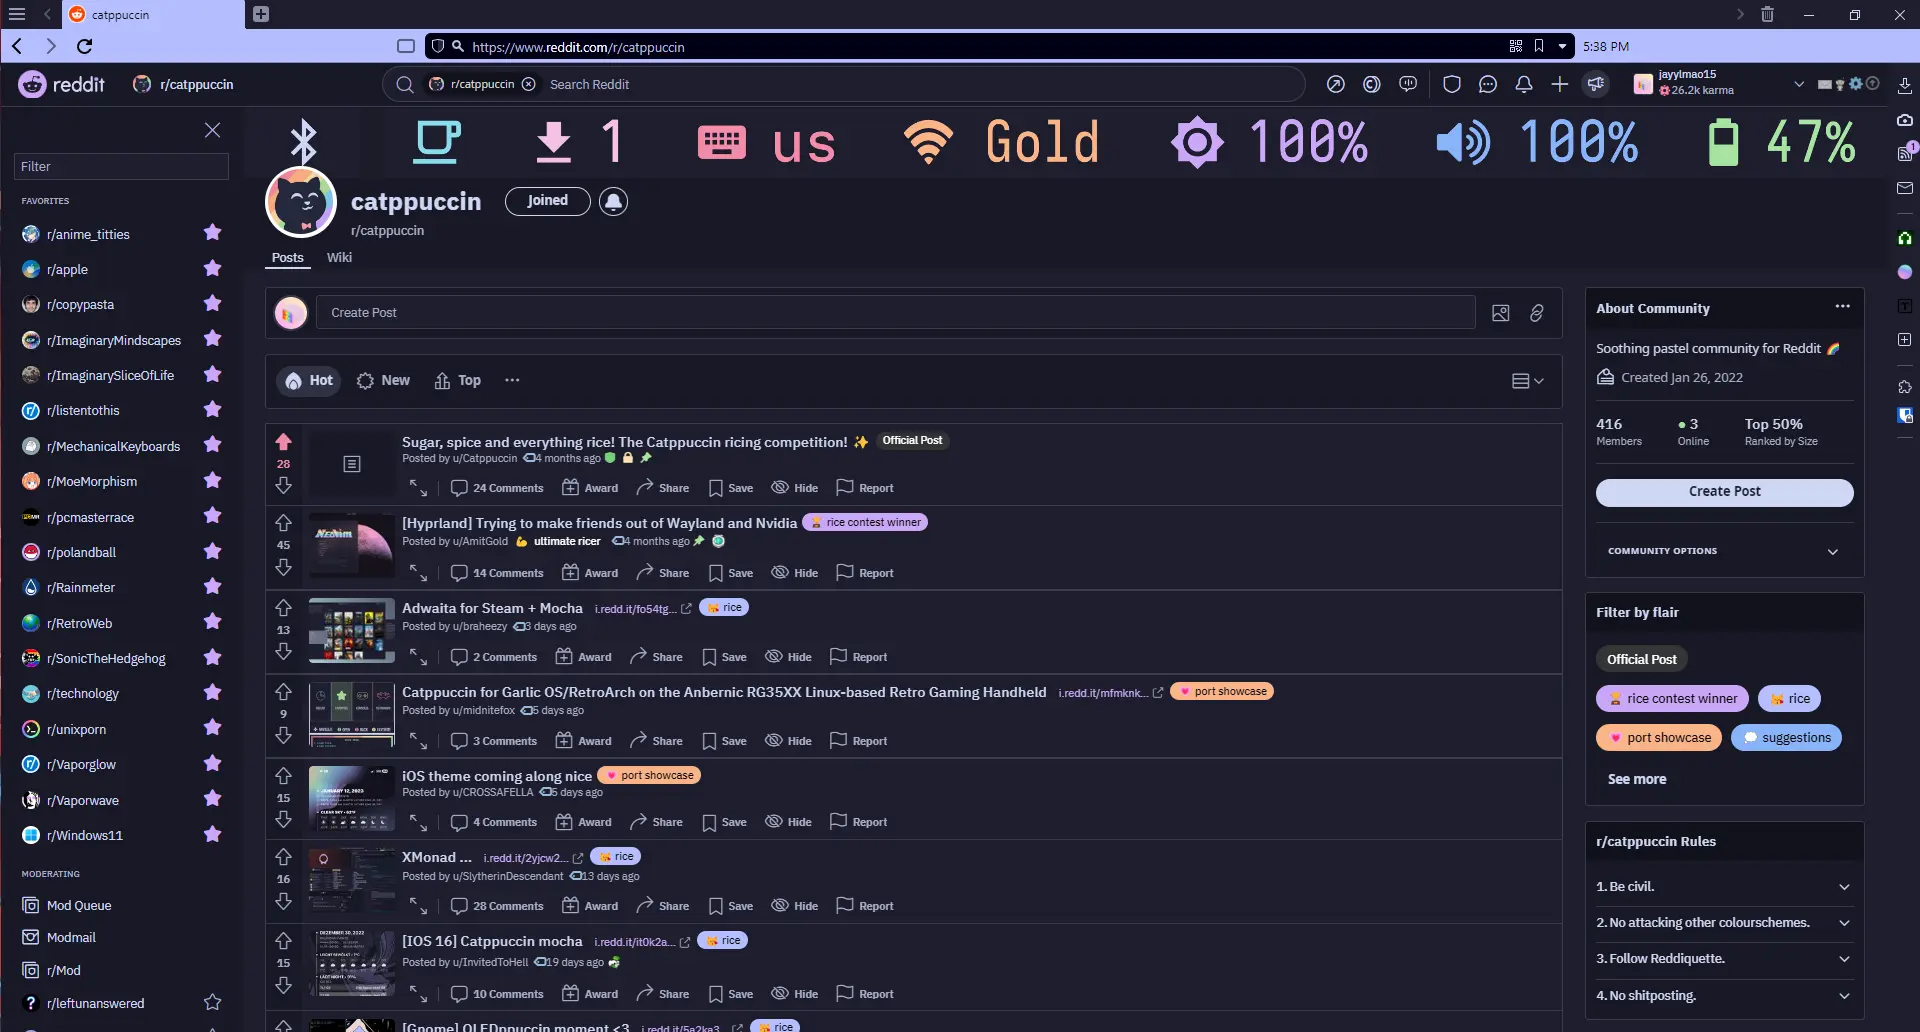Open the chat icon in Reddit header
The image size is (1920, 1032).
[x=1488, y=85]
